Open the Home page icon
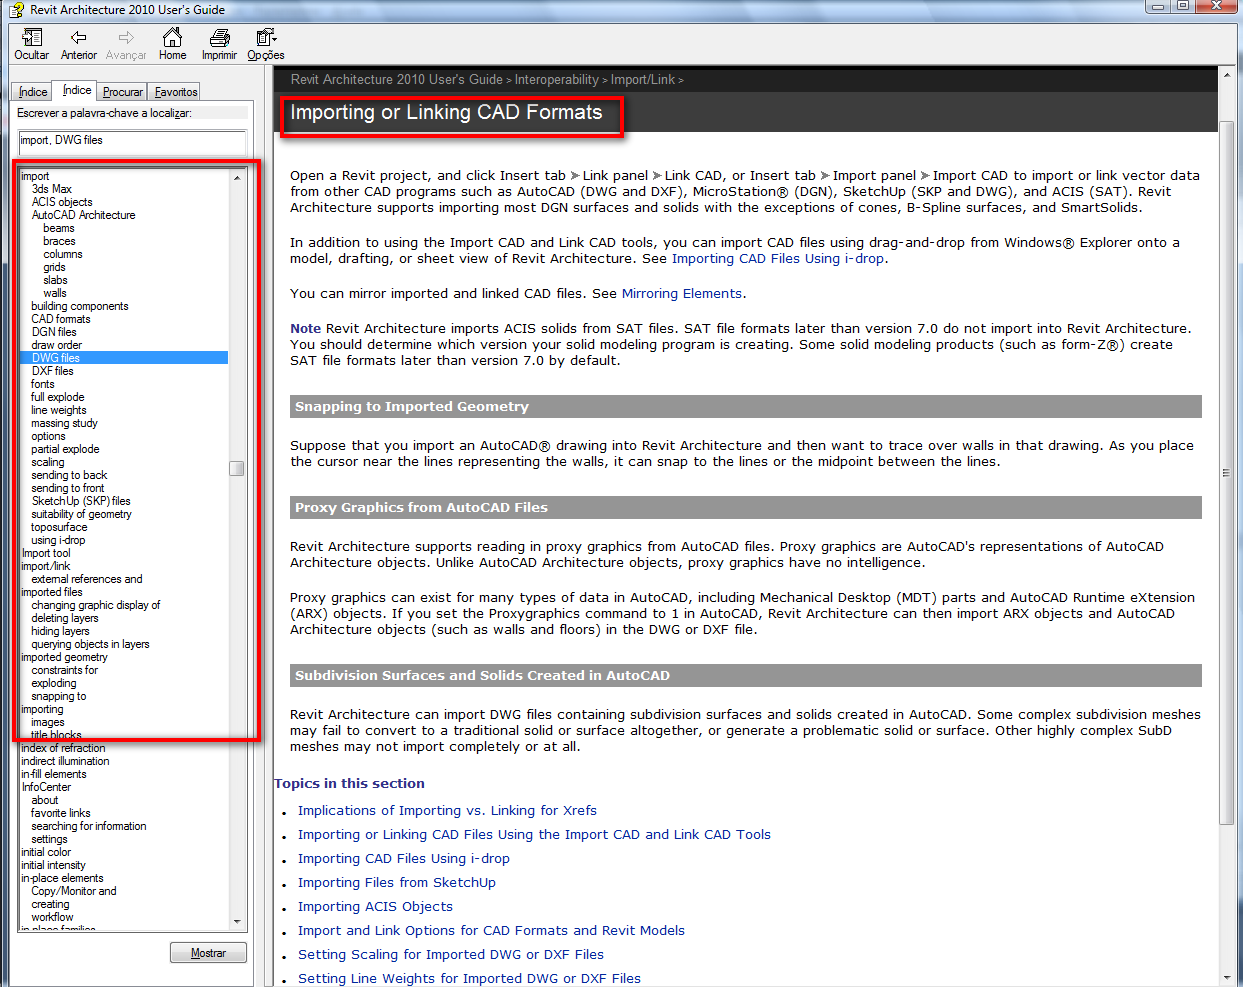This screenshot has height=987, width=1243. point(172,38)
